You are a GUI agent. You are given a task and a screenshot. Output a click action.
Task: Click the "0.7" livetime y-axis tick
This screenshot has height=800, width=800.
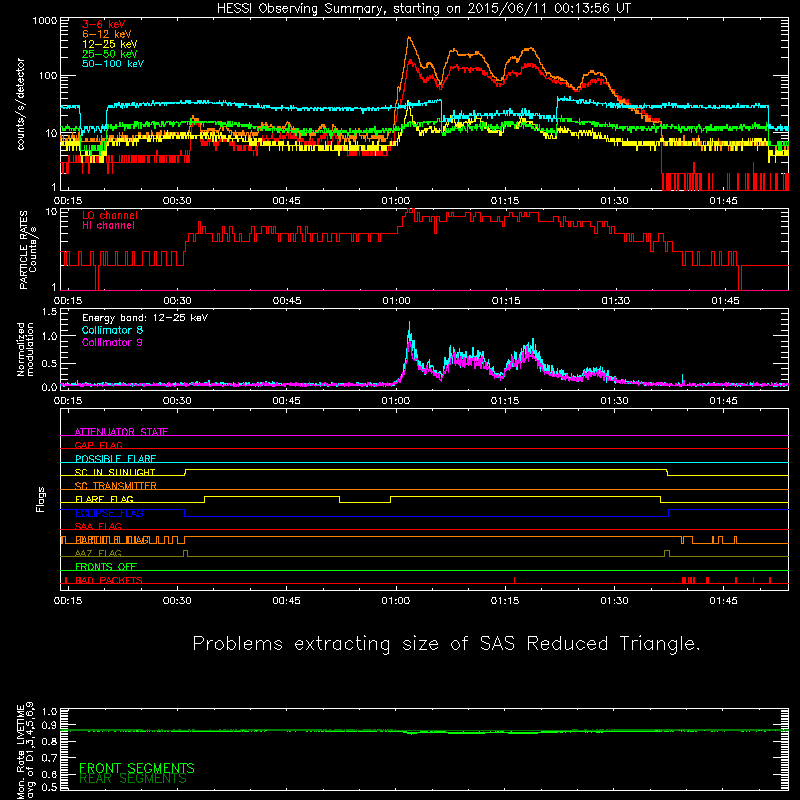click(x=49, y=758)
